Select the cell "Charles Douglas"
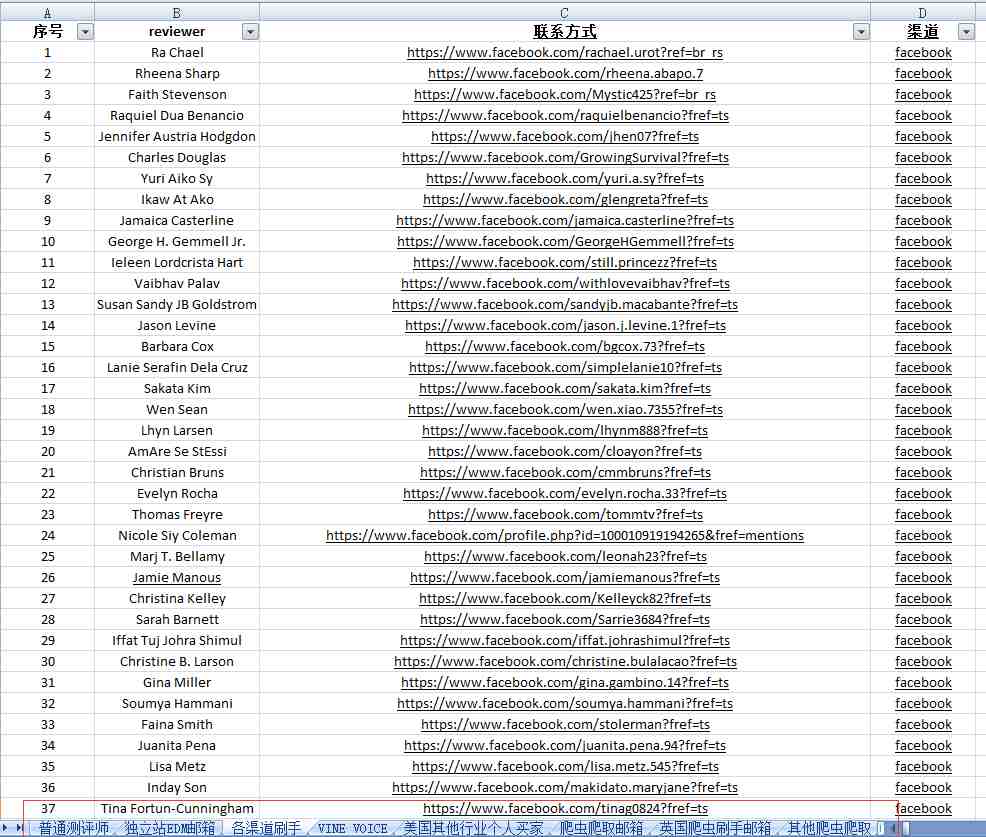Screen dimensions: 986x837 coord(177,158)
